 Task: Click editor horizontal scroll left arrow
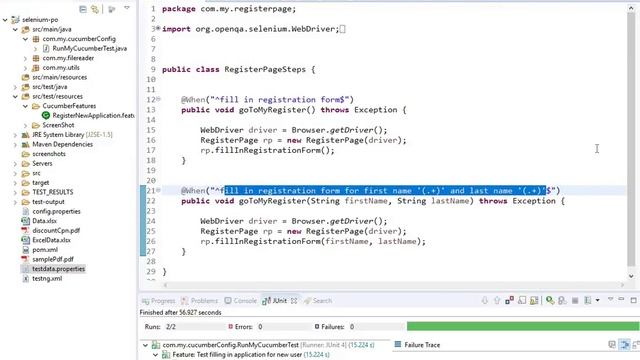pyautogui.click(x=165, y=285)
